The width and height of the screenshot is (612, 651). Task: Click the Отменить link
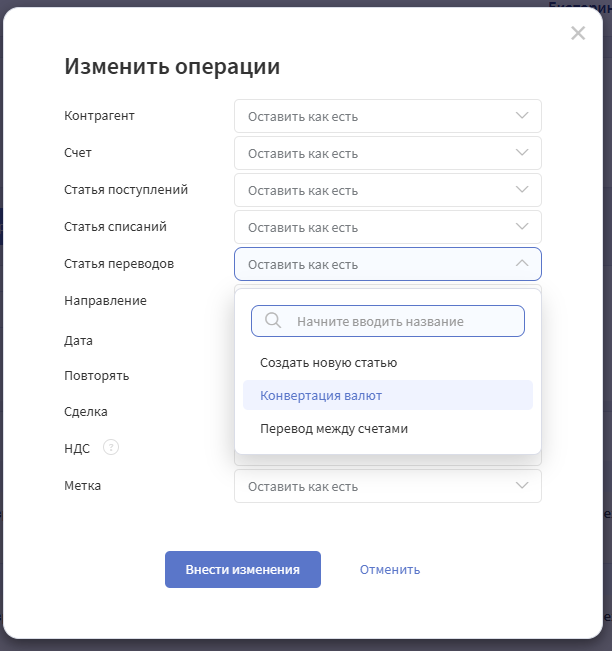[390, 569]
